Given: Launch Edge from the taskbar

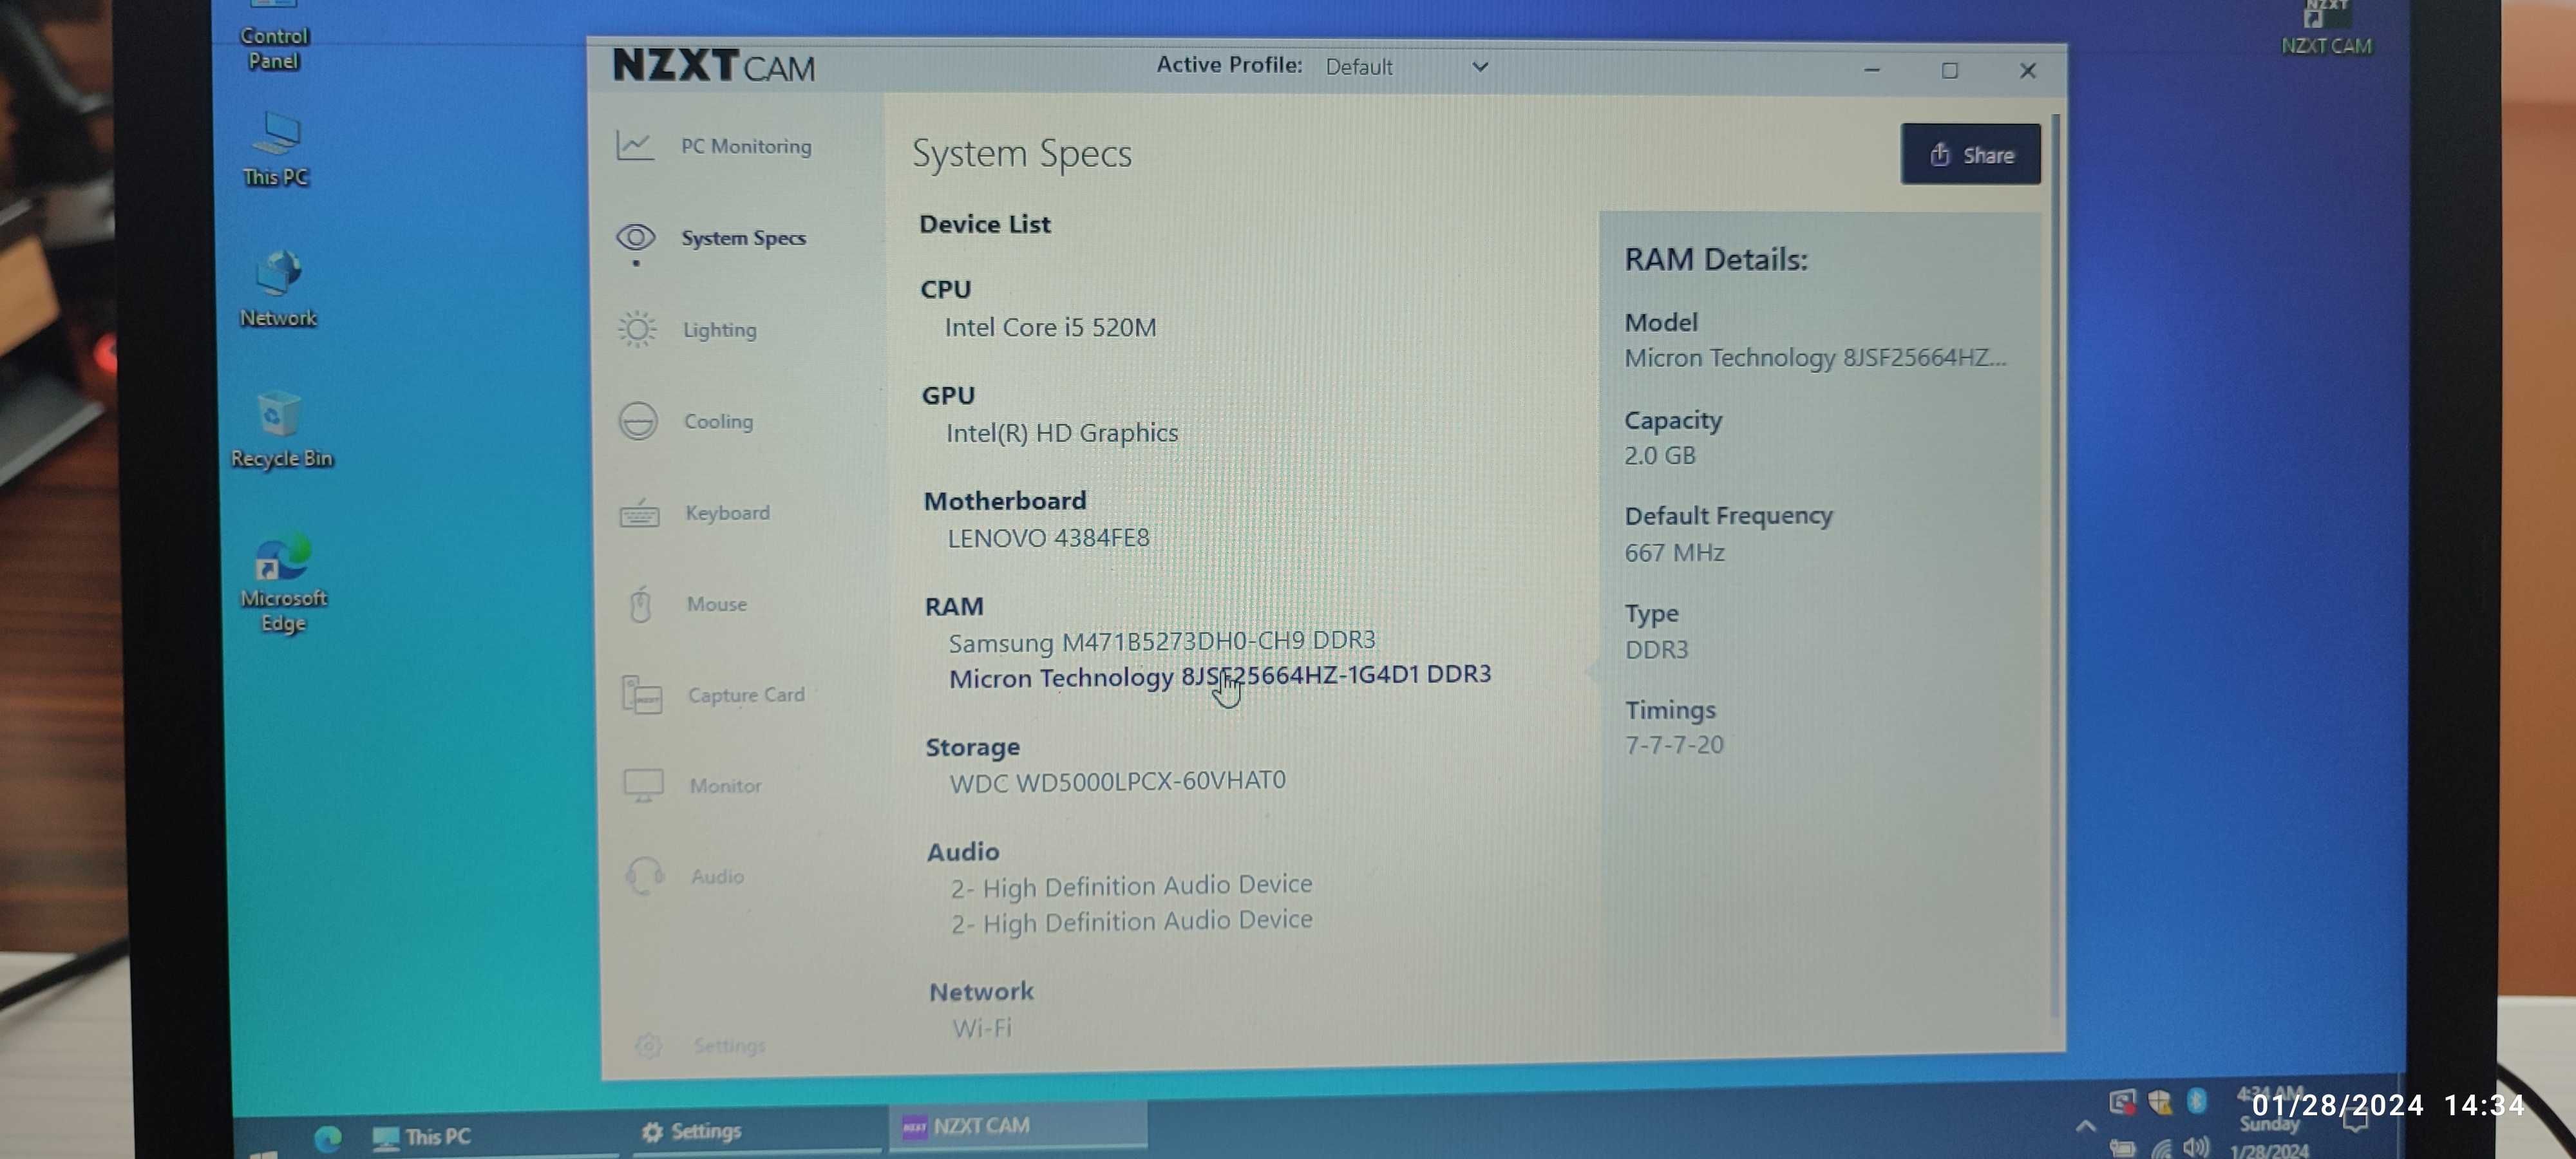Looking at the screenshot, I should (x=328, y=1138).
